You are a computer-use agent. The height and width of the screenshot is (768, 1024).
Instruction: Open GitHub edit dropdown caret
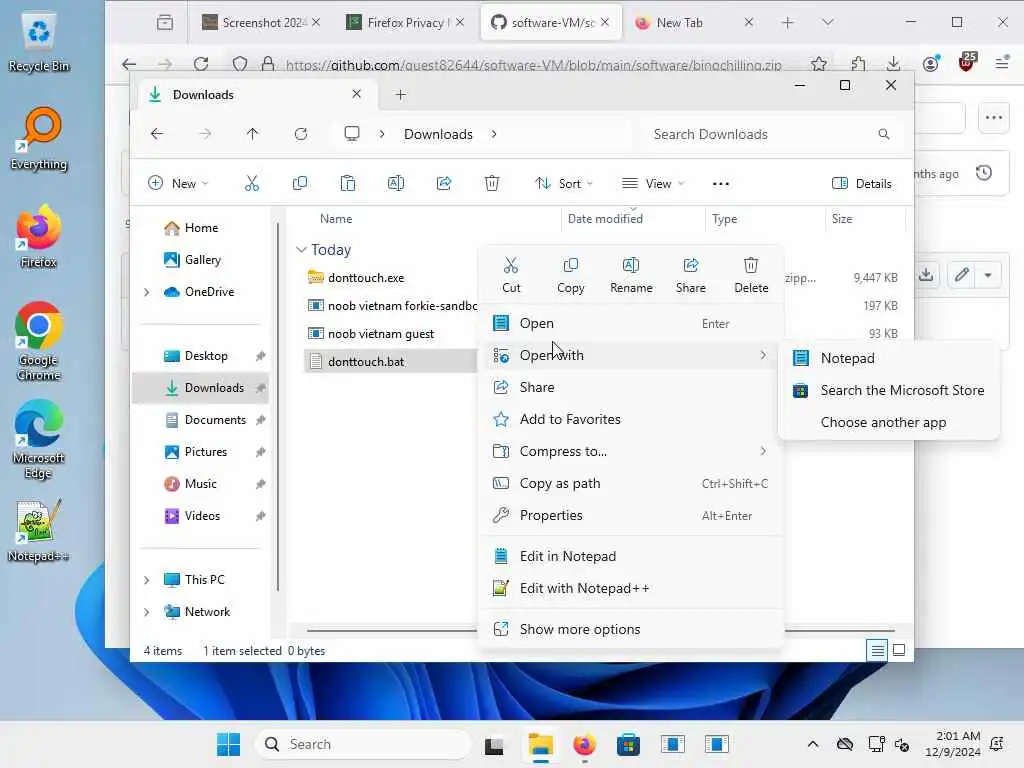point(988,275)
